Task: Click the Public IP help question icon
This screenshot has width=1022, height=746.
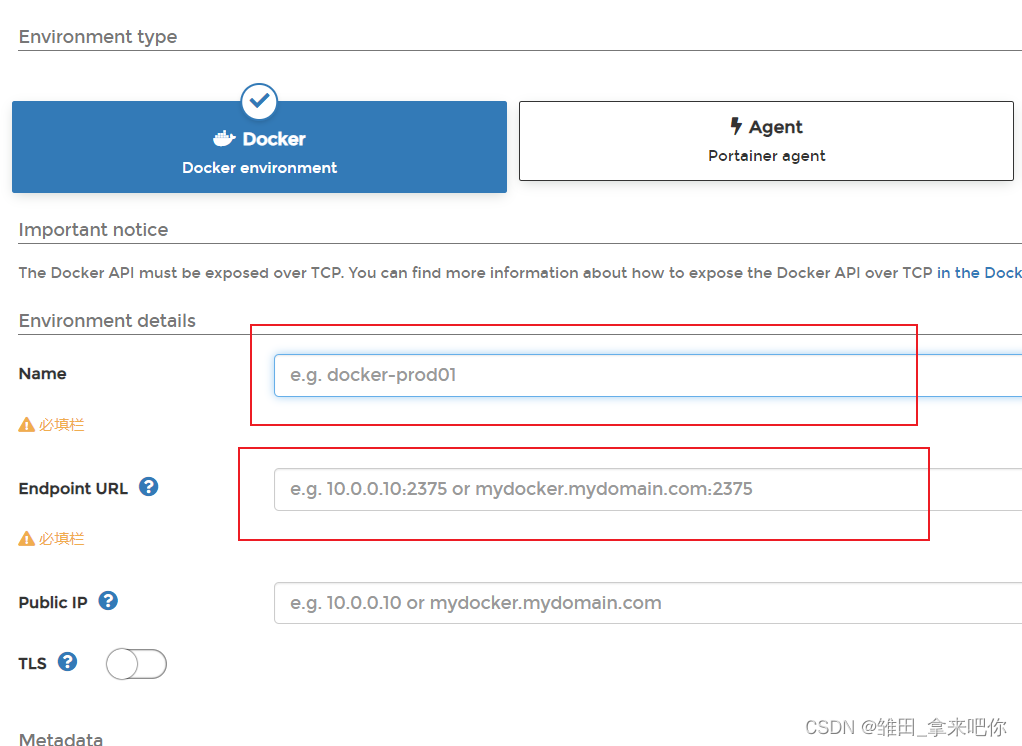Action: 108,601
